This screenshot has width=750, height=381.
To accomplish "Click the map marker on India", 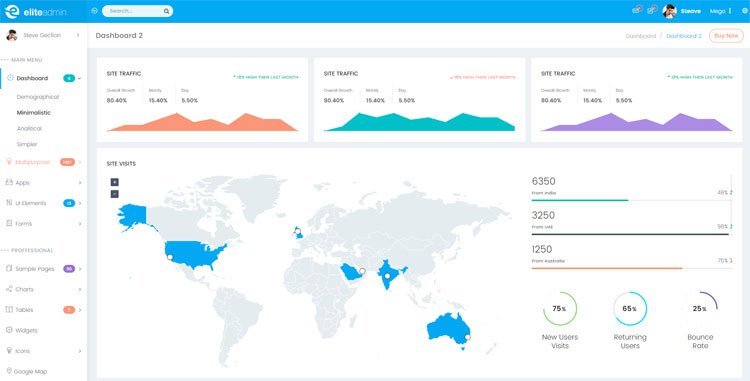I will tap(387, 276).
